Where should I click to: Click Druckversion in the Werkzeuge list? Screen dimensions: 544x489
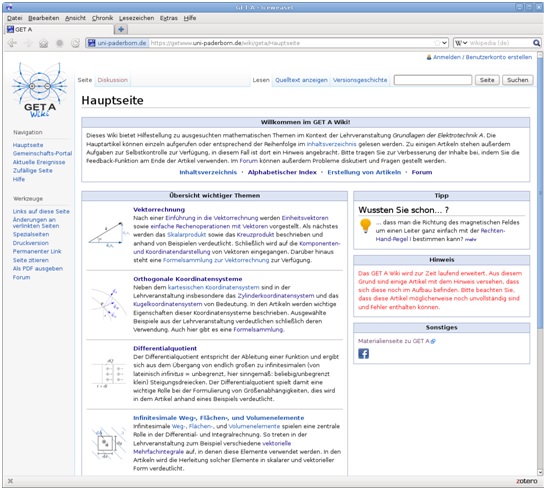point(31,243)
